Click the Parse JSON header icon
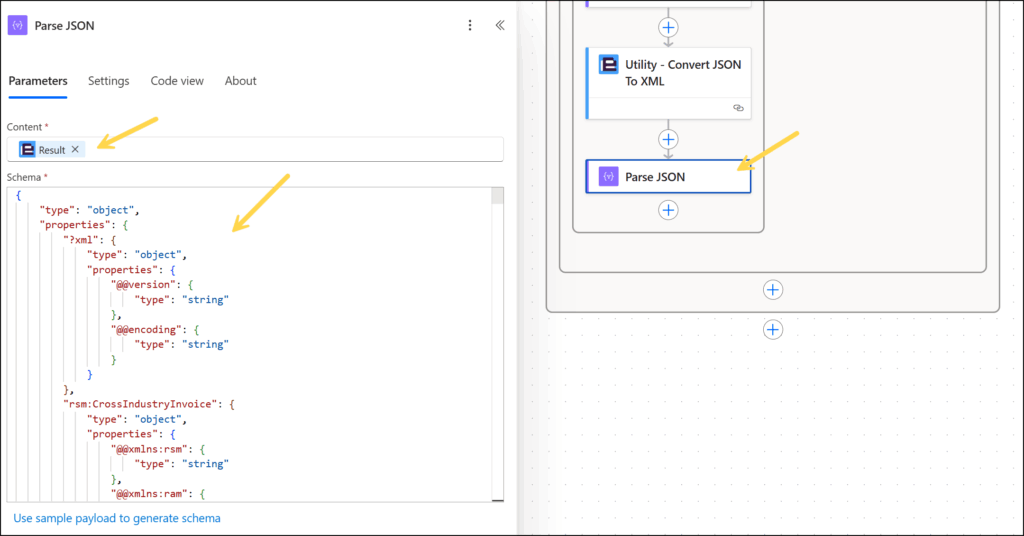Viewport: 1024px width, 536px height. pyautogui.click(x=18, y=25)
